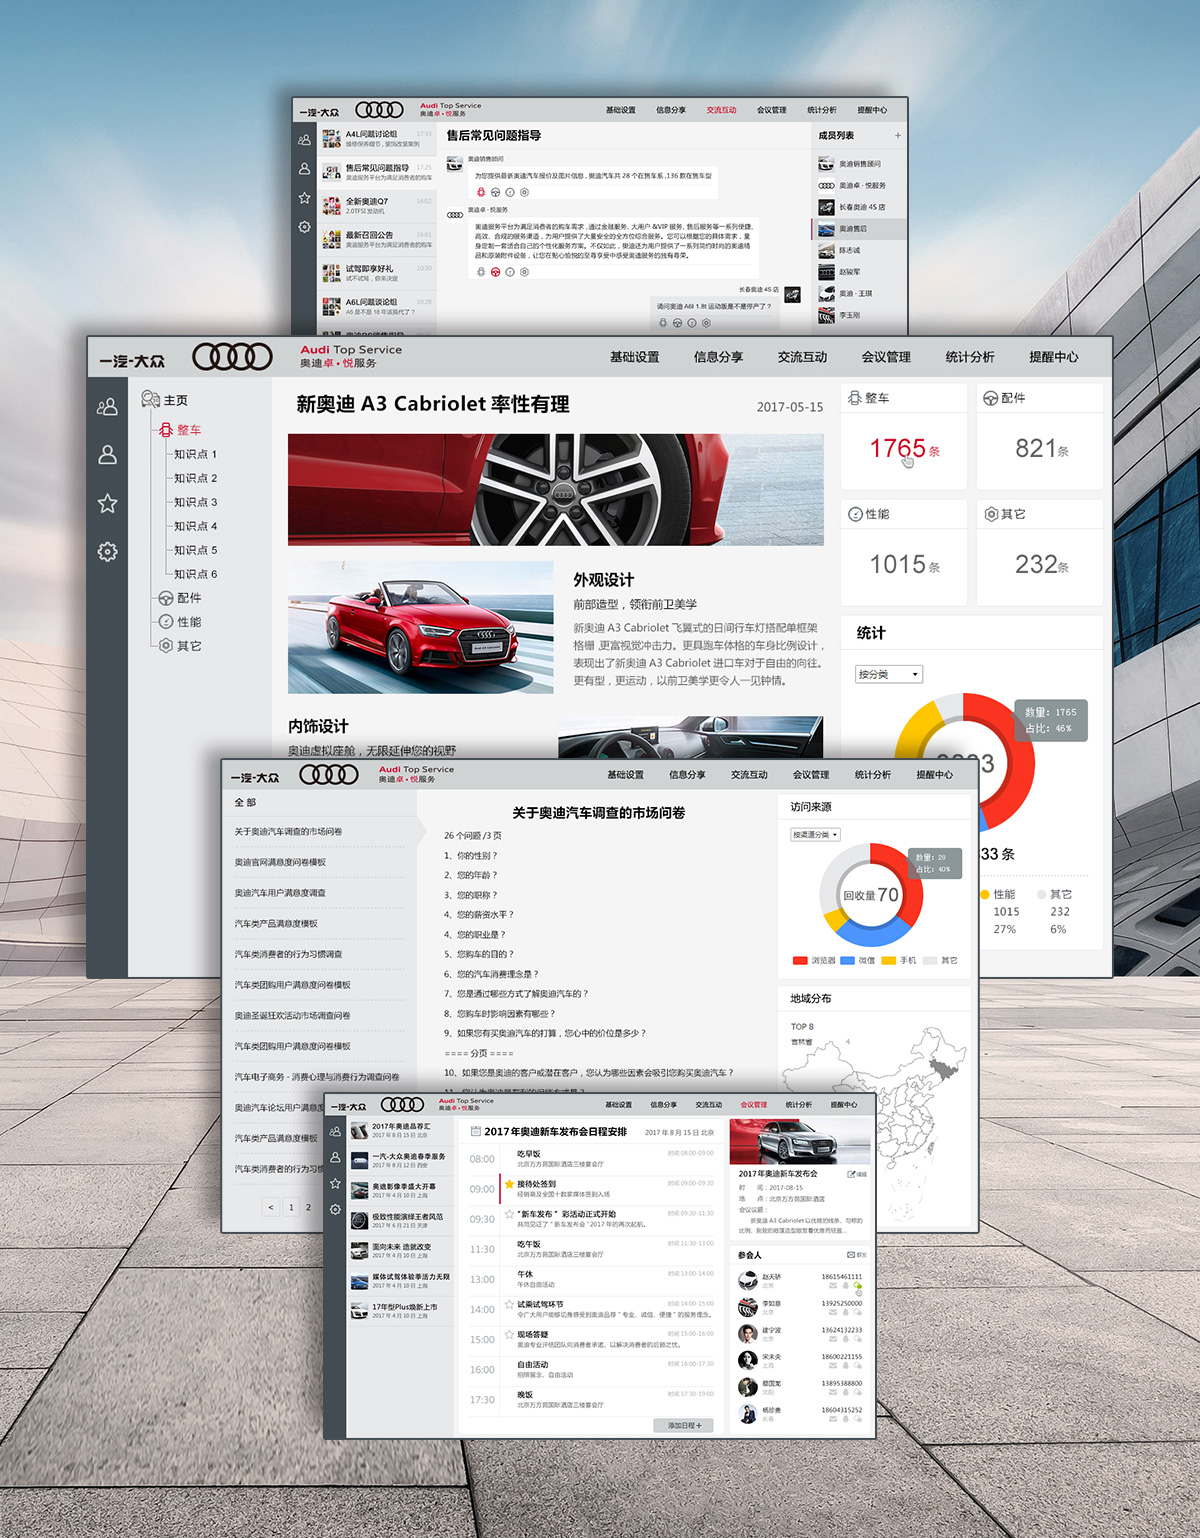Open the 按渠道分类 dropdown under 访问来源
The image size is (1200, 1538).
[815, 835]
